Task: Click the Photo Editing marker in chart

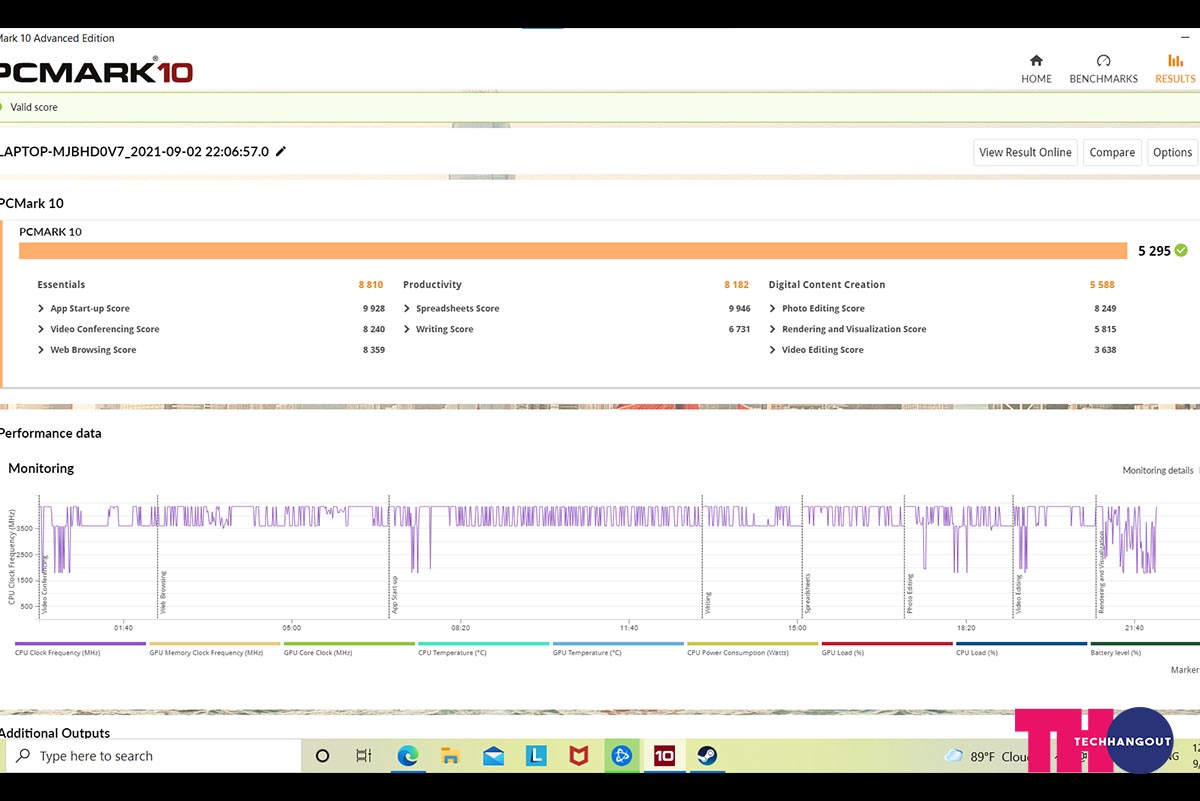Action: (x=910, y=594)
